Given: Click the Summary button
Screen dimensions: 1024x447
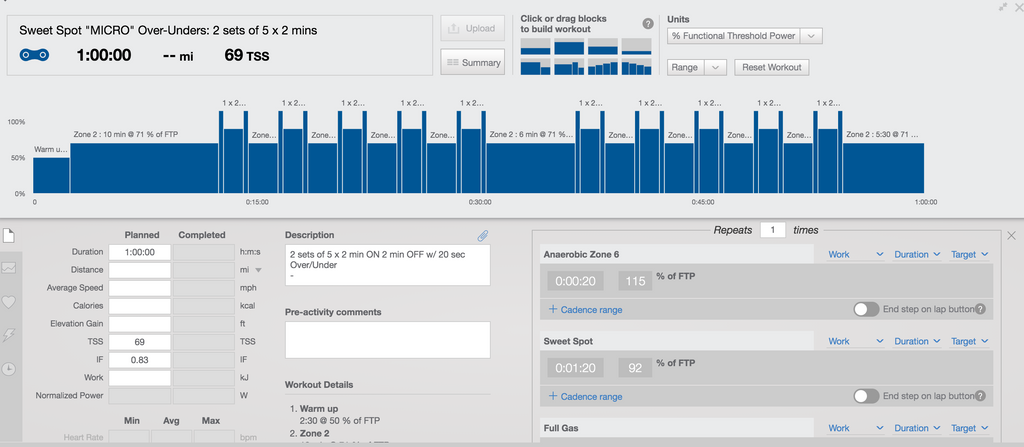Looking at the screenshot, I should [473, 62].
